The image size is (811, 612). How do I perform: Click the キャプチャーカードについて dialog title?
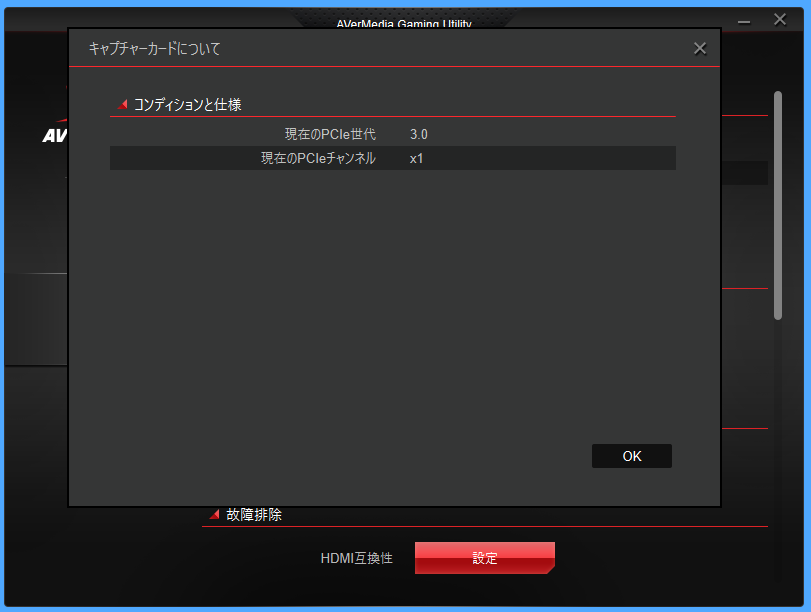point(155,49)
